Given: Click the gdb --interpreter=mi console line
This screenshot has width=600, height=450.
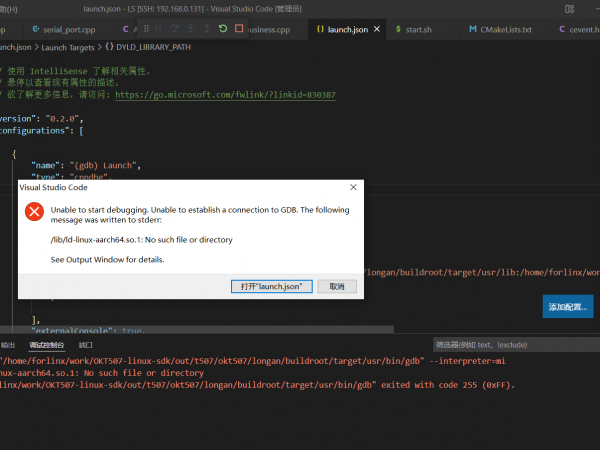Looking at the screenshot, I should 253,361.
